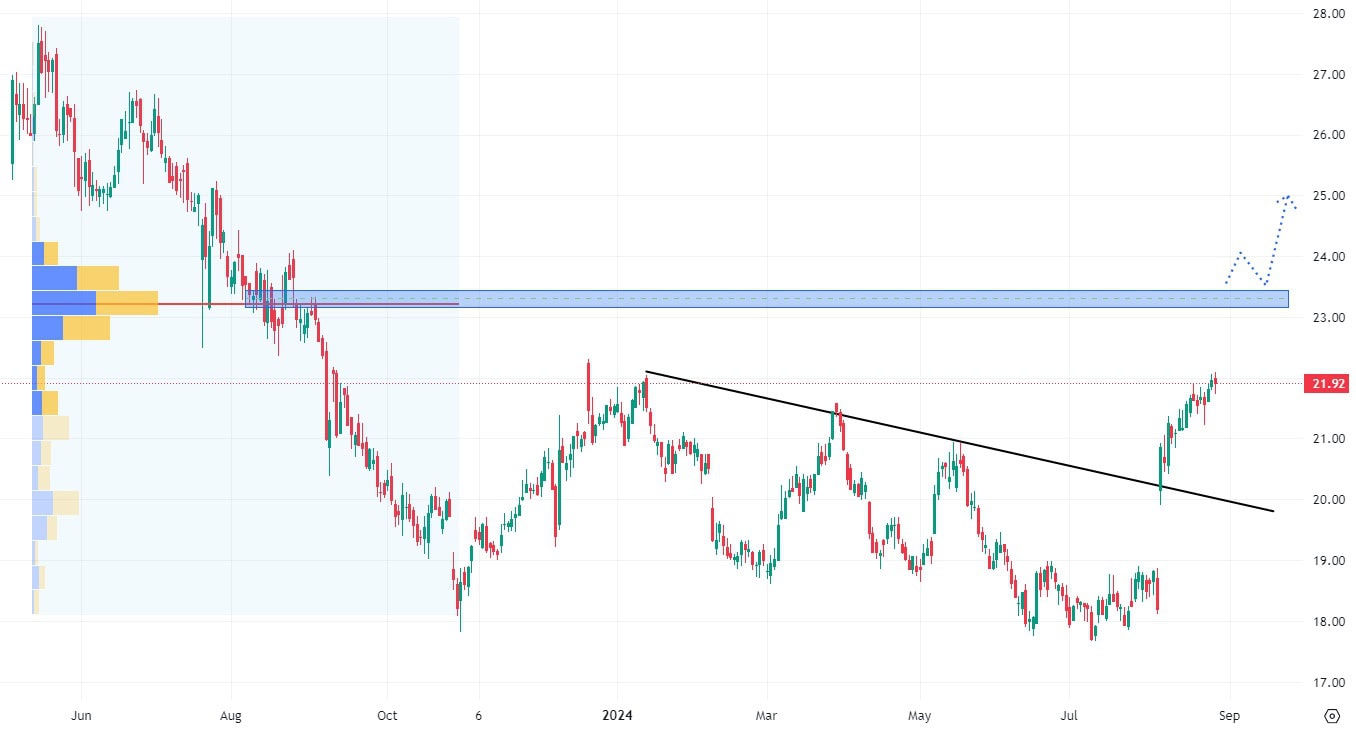Click the Aug label on time axis
1356x729 pixels.
(231, 716)
